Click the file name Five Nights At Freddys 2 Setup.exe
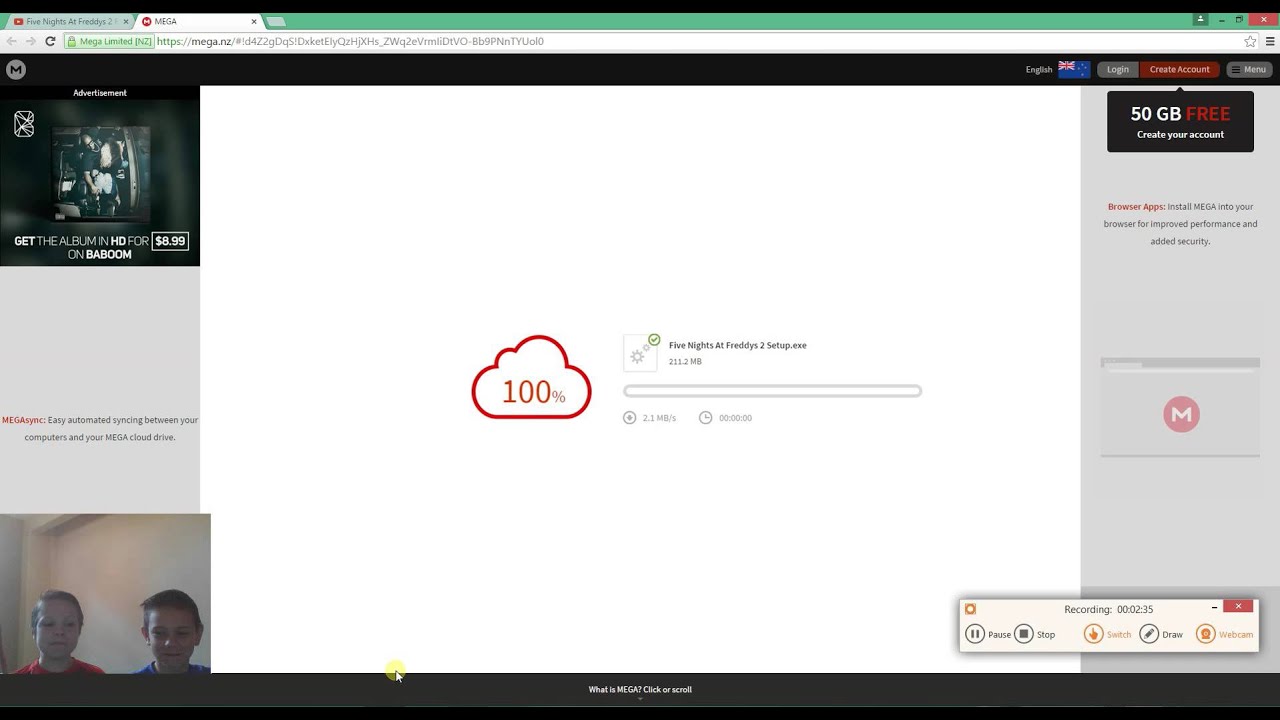This screenshot has width=1280, height=720. point(738,345)
